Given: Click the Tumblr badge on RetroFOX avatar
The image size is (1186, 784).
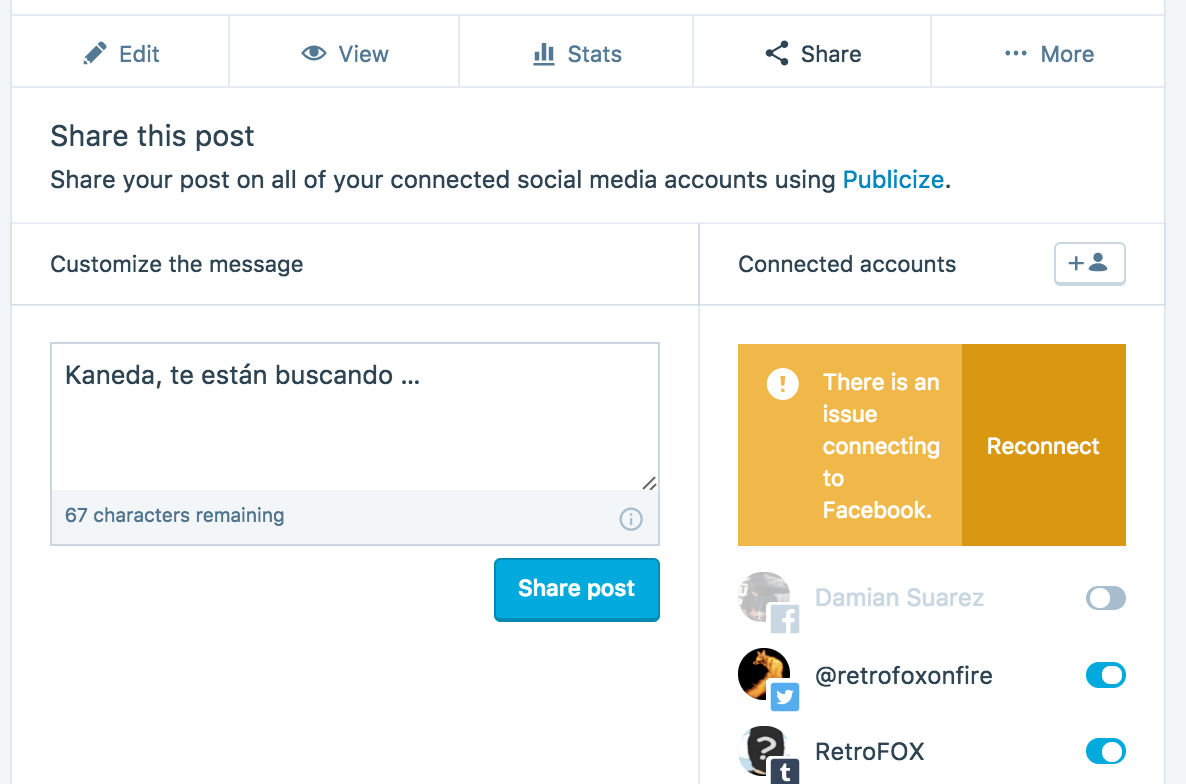Looking at the screenshot, I should pyautogui.click(x=785, y=772).
